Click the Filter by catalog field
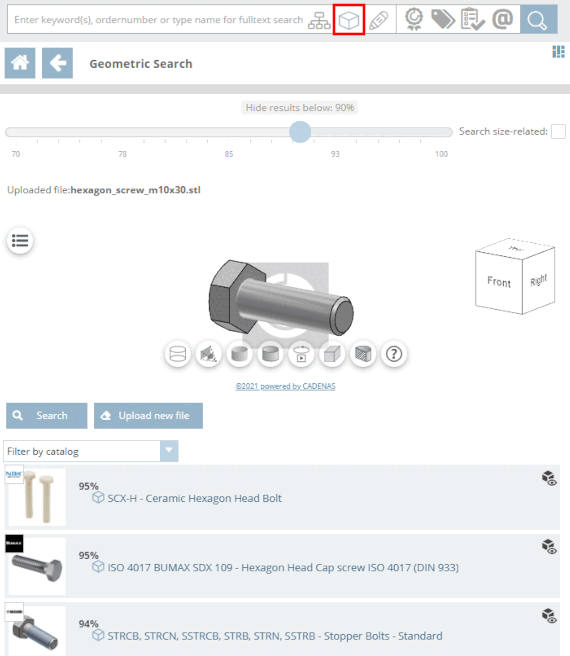This screenshot has height=656, width=570. pos(82,451)
